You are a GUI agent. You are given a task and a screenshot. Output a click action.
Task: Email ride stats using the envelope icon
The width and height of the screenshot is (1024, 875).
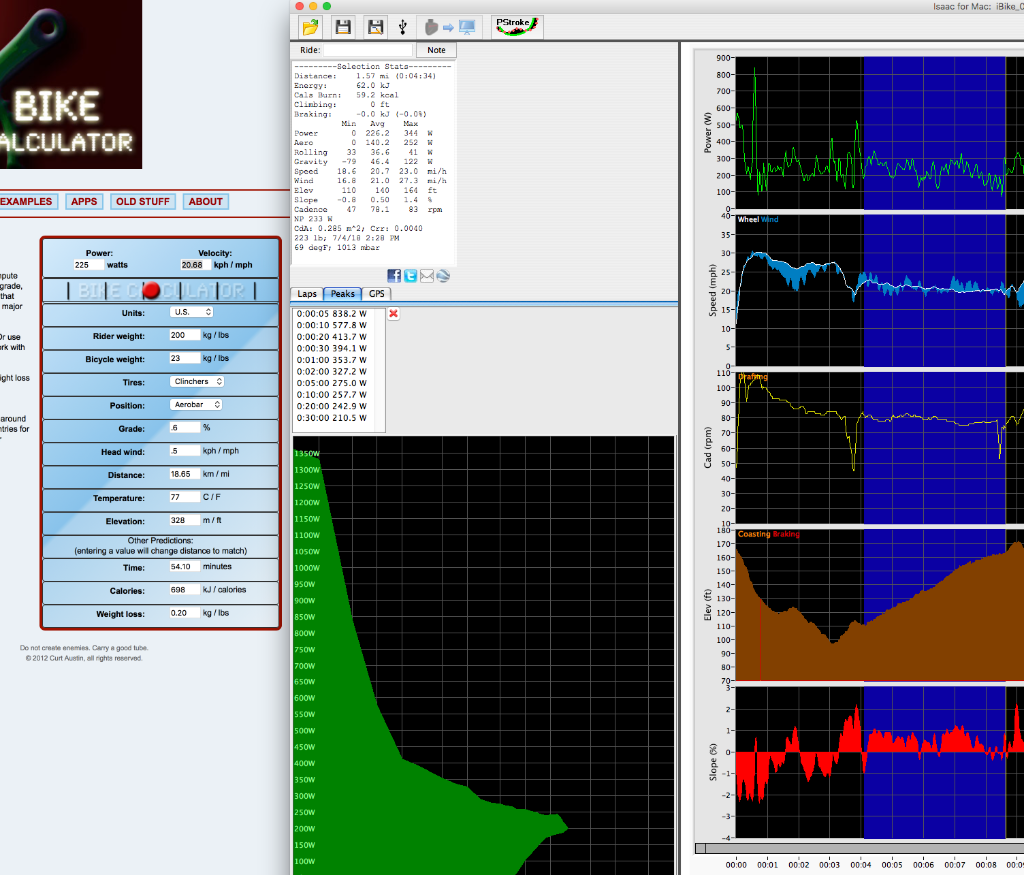coord(427,276)
